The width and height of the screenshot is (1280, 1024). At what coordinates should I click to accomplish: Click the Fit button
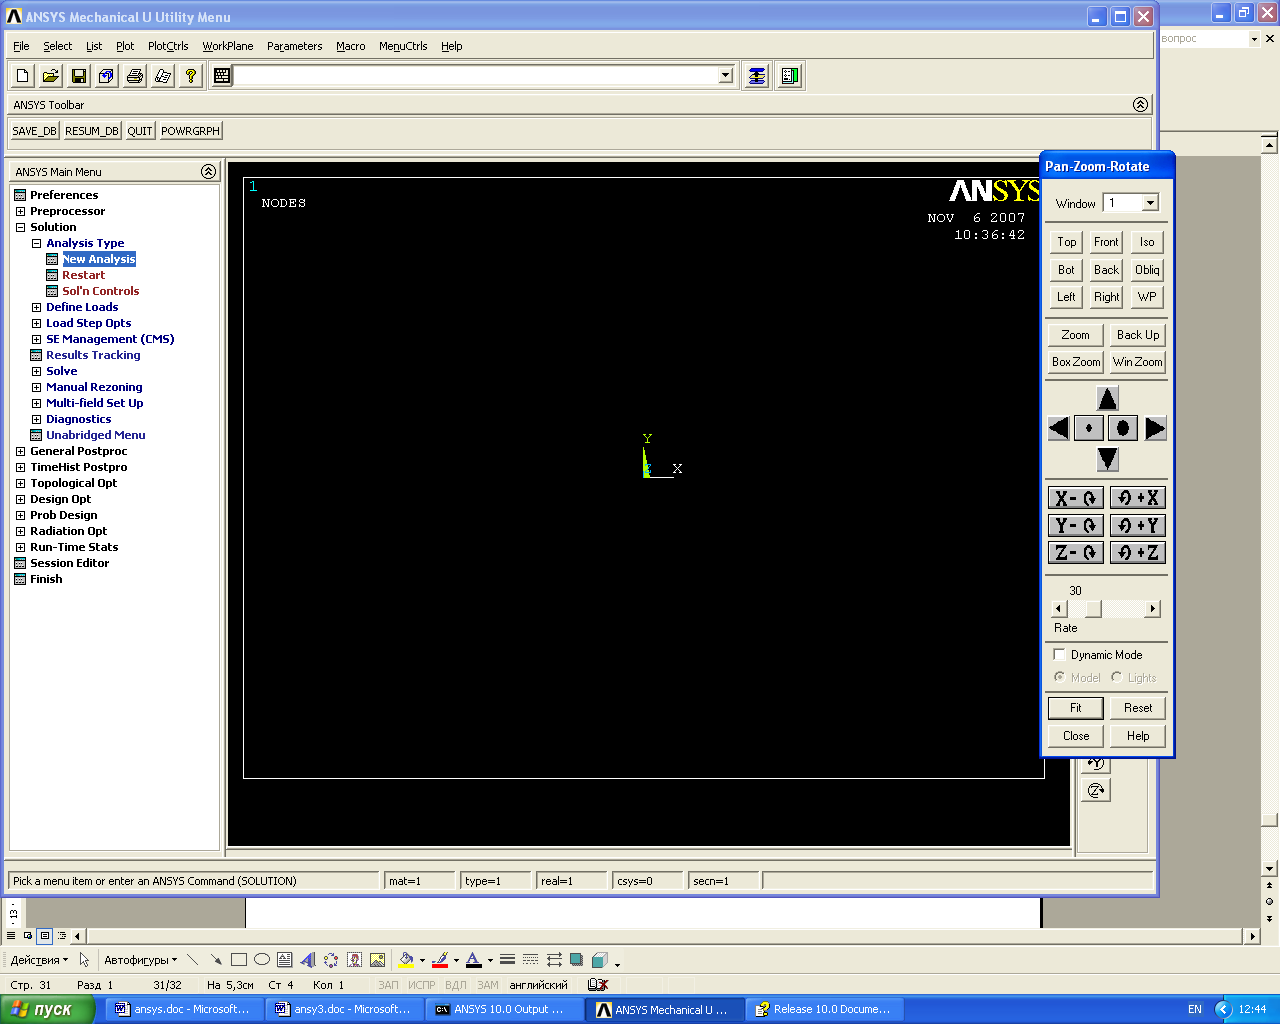click(1076, 708)
